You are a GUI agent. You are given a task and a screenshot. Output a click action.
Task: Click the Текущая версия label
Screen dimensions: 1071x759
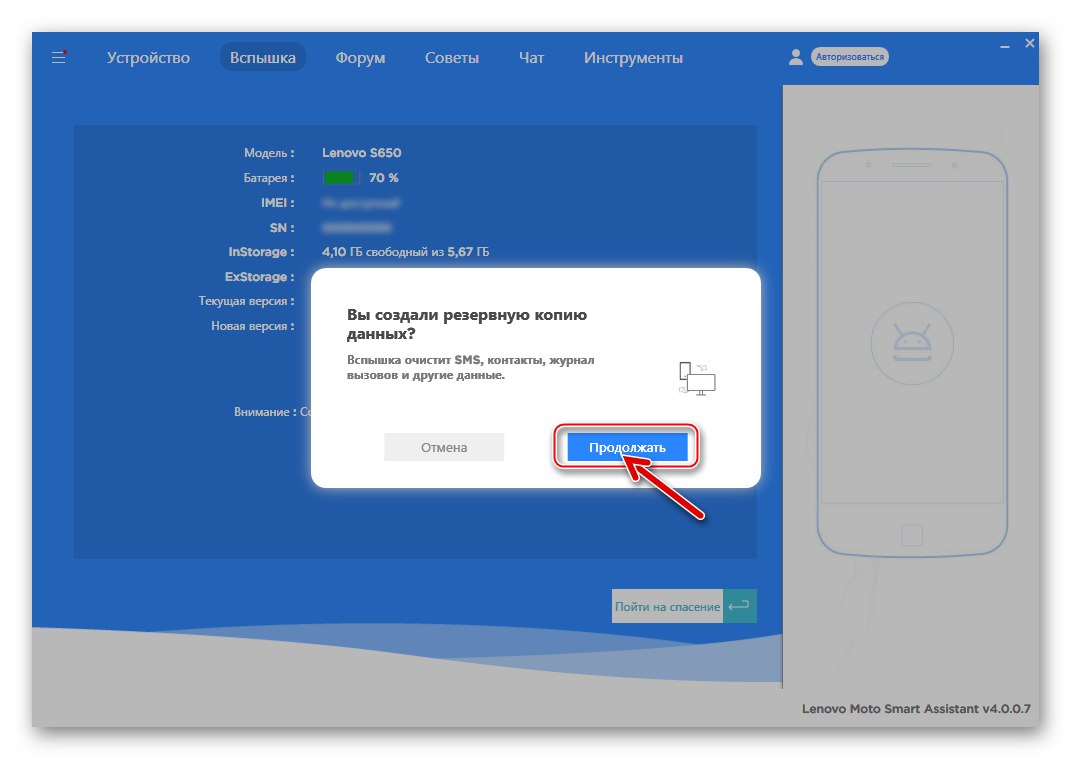point(247,301)
